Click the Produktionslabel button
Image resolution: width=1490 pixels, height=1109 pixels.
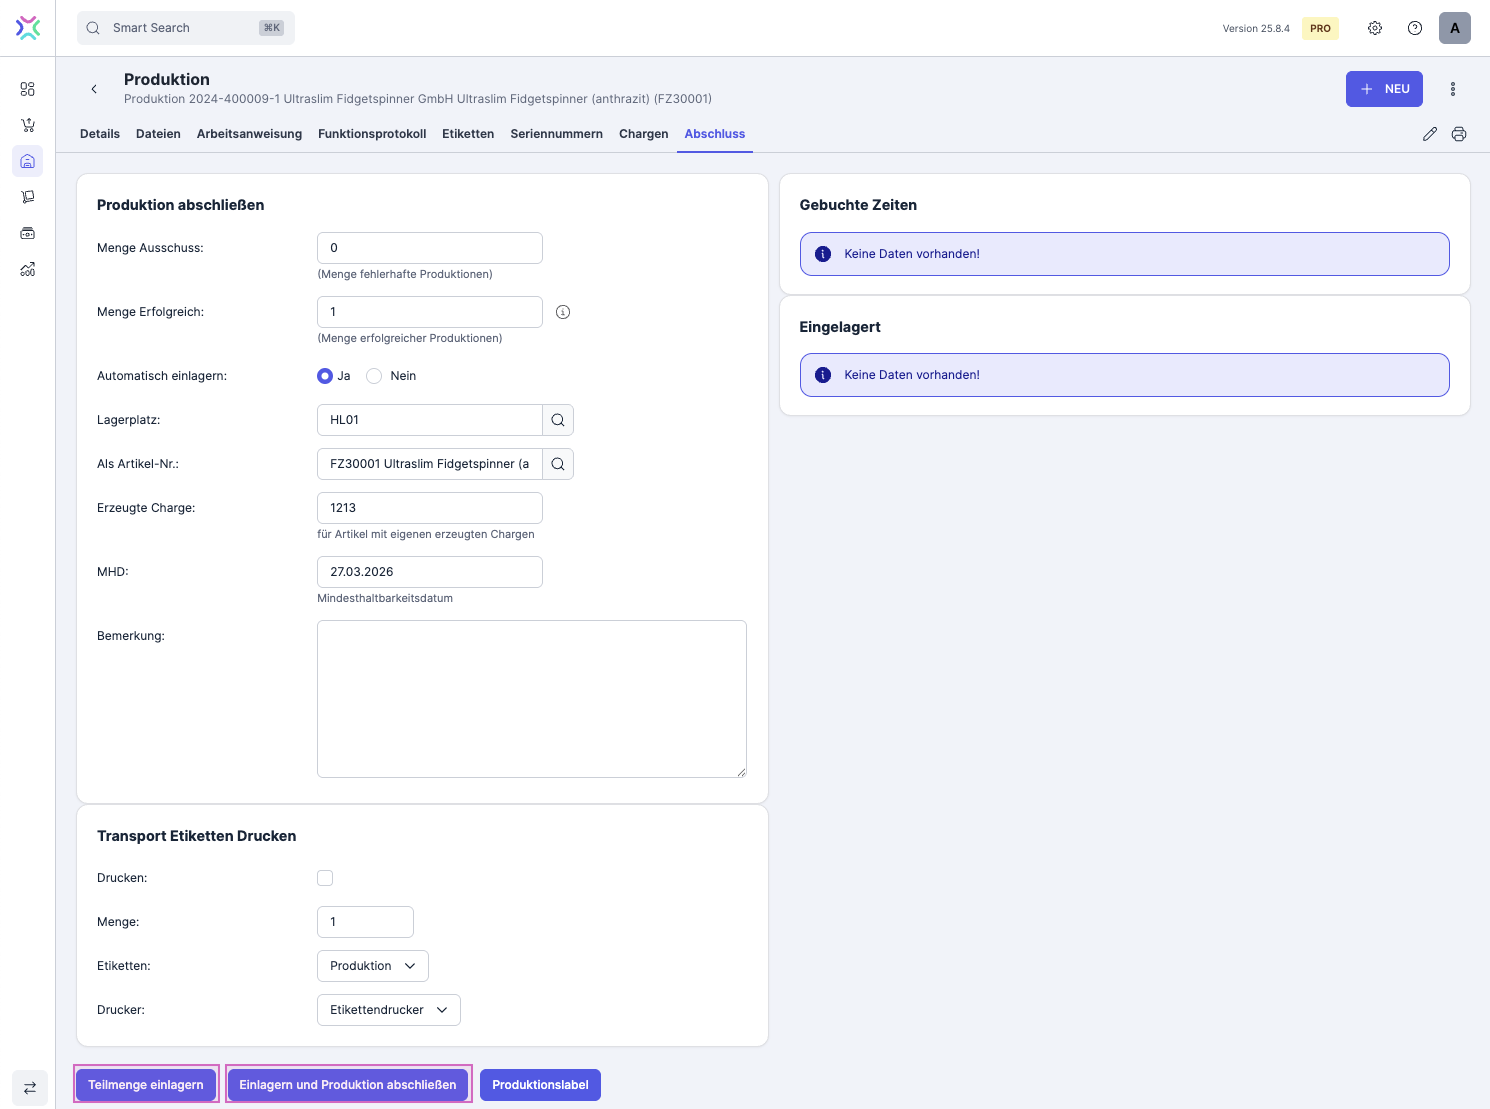click(x=540, y=1085)
